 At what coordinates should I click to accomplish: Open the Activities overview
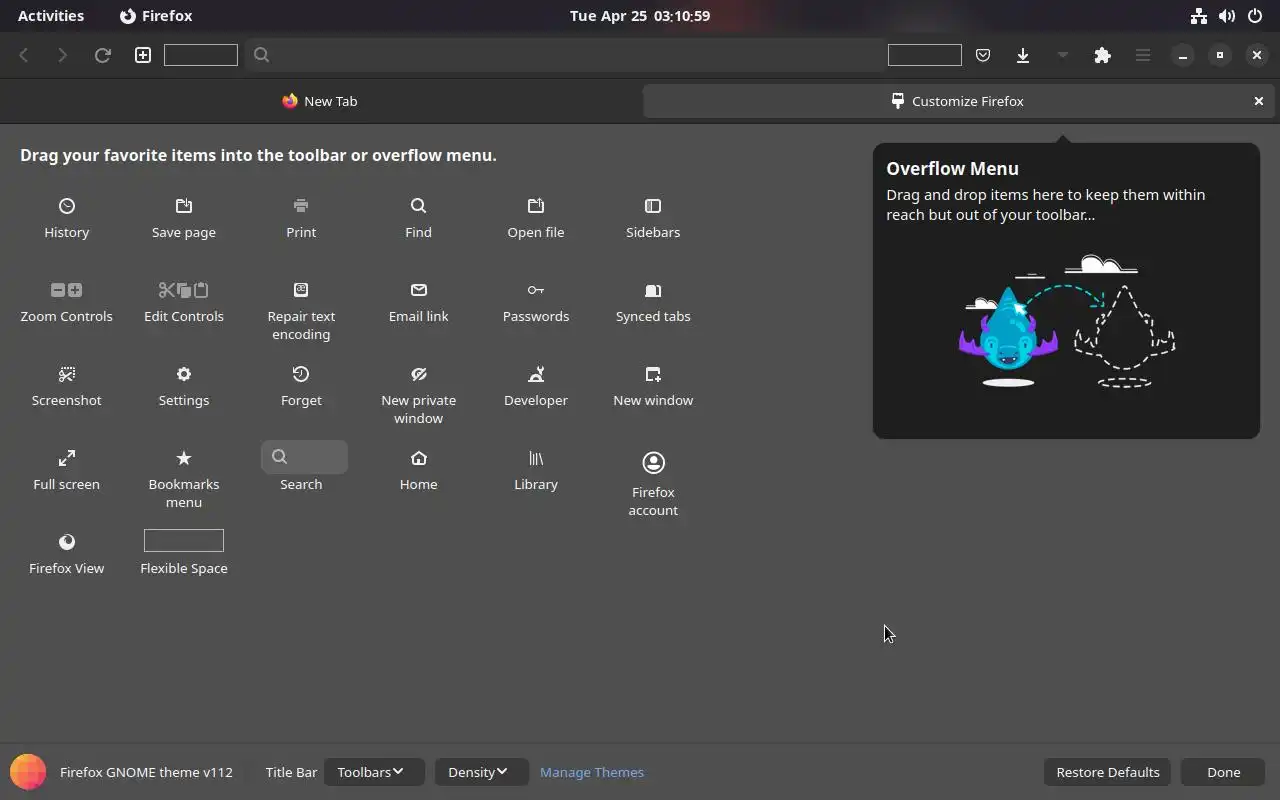[x=51, y=16]
